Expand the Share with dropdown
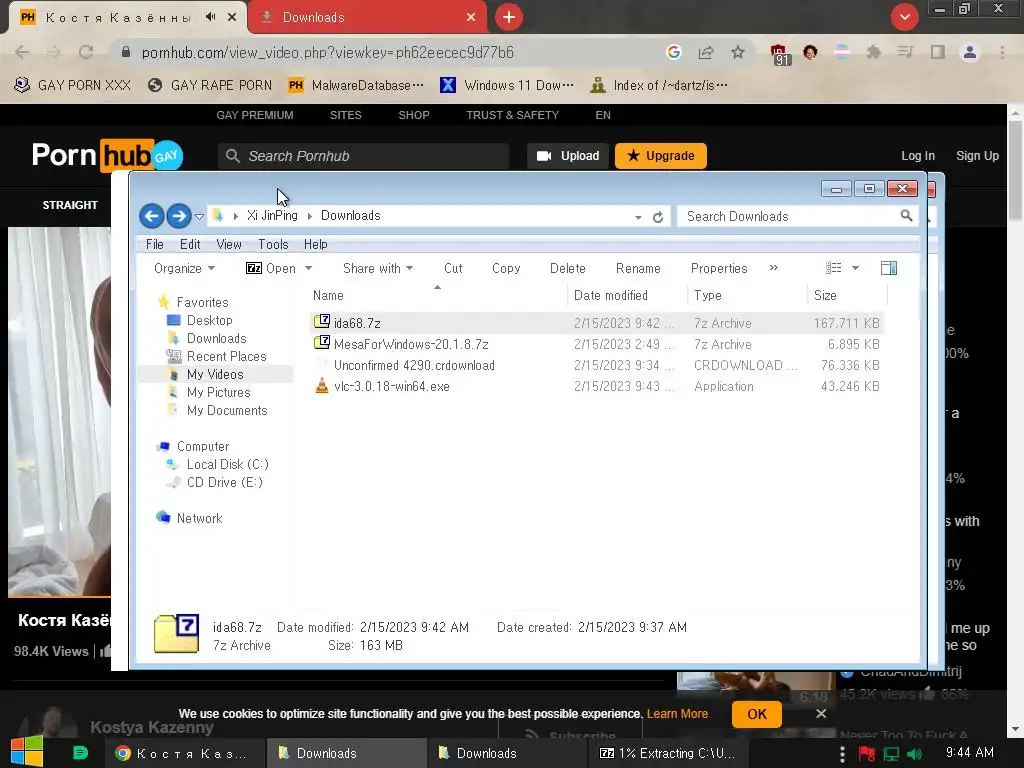1024x768 pixels. click(x=377, y=268)
